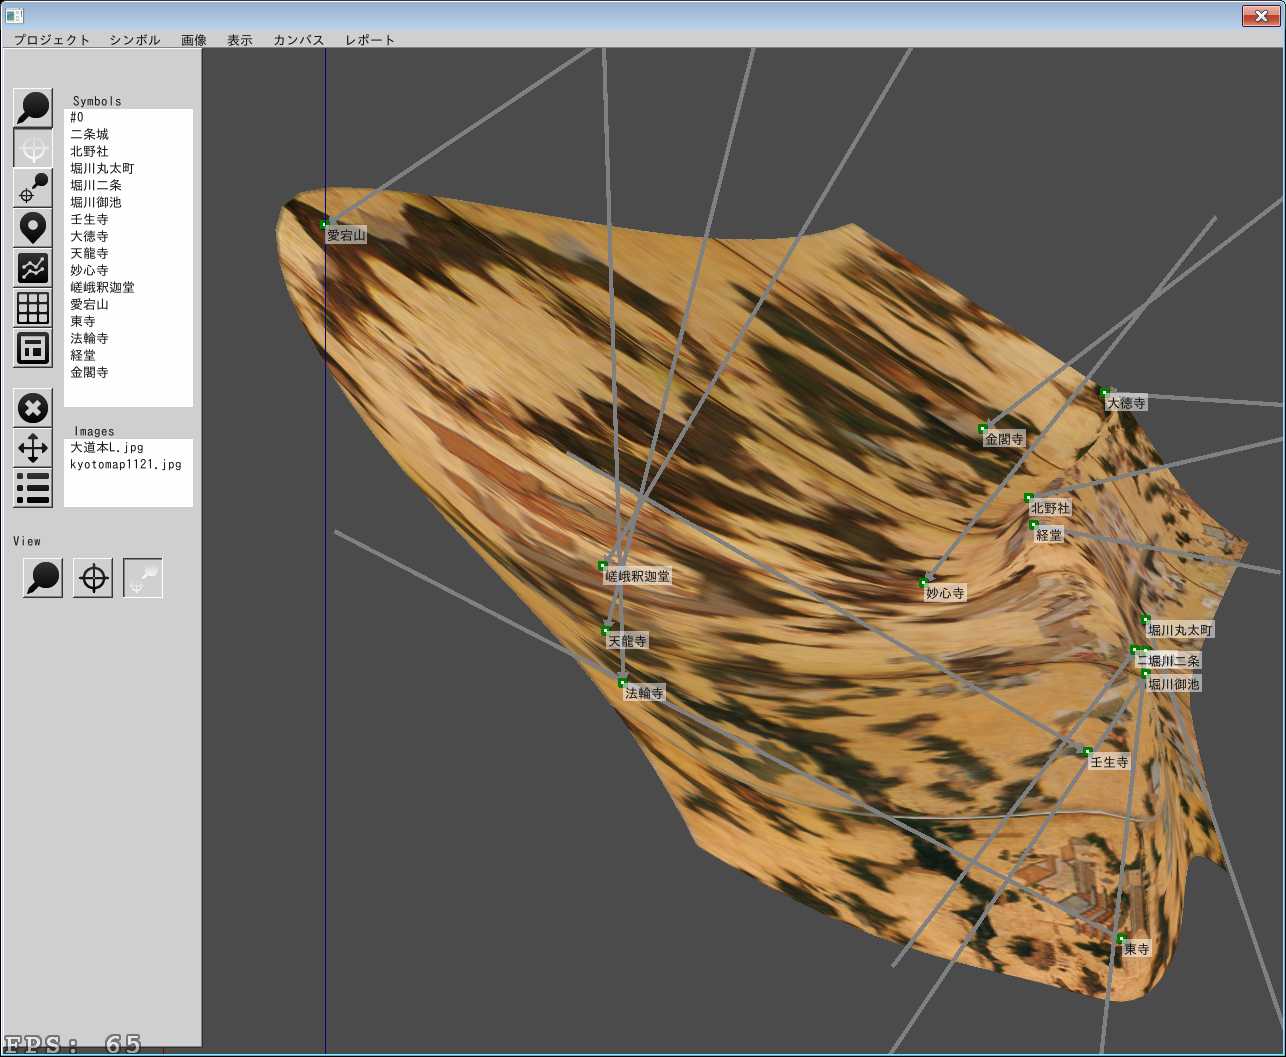Open the プロジェクト menu
Image resolution: width=1286 pixels, height=1057 pixels.
(52, 40)
